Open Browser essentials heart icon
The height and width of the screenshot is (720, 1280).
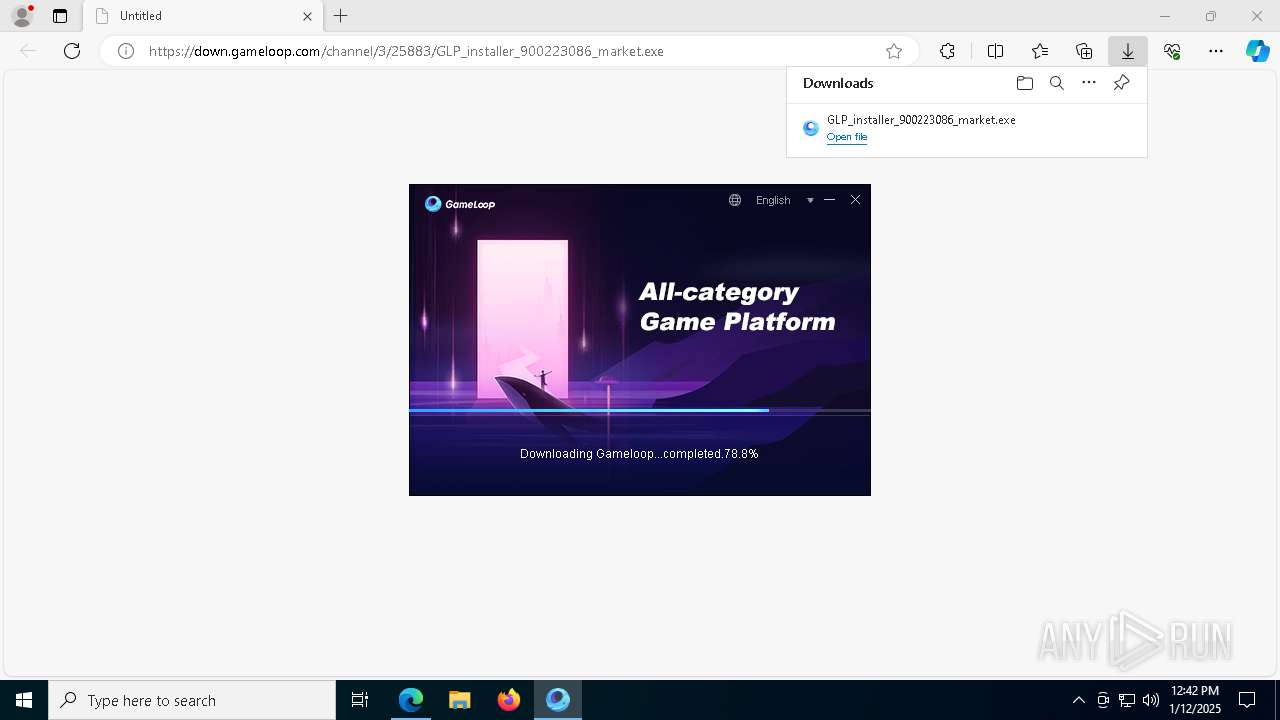point(1172,51)
